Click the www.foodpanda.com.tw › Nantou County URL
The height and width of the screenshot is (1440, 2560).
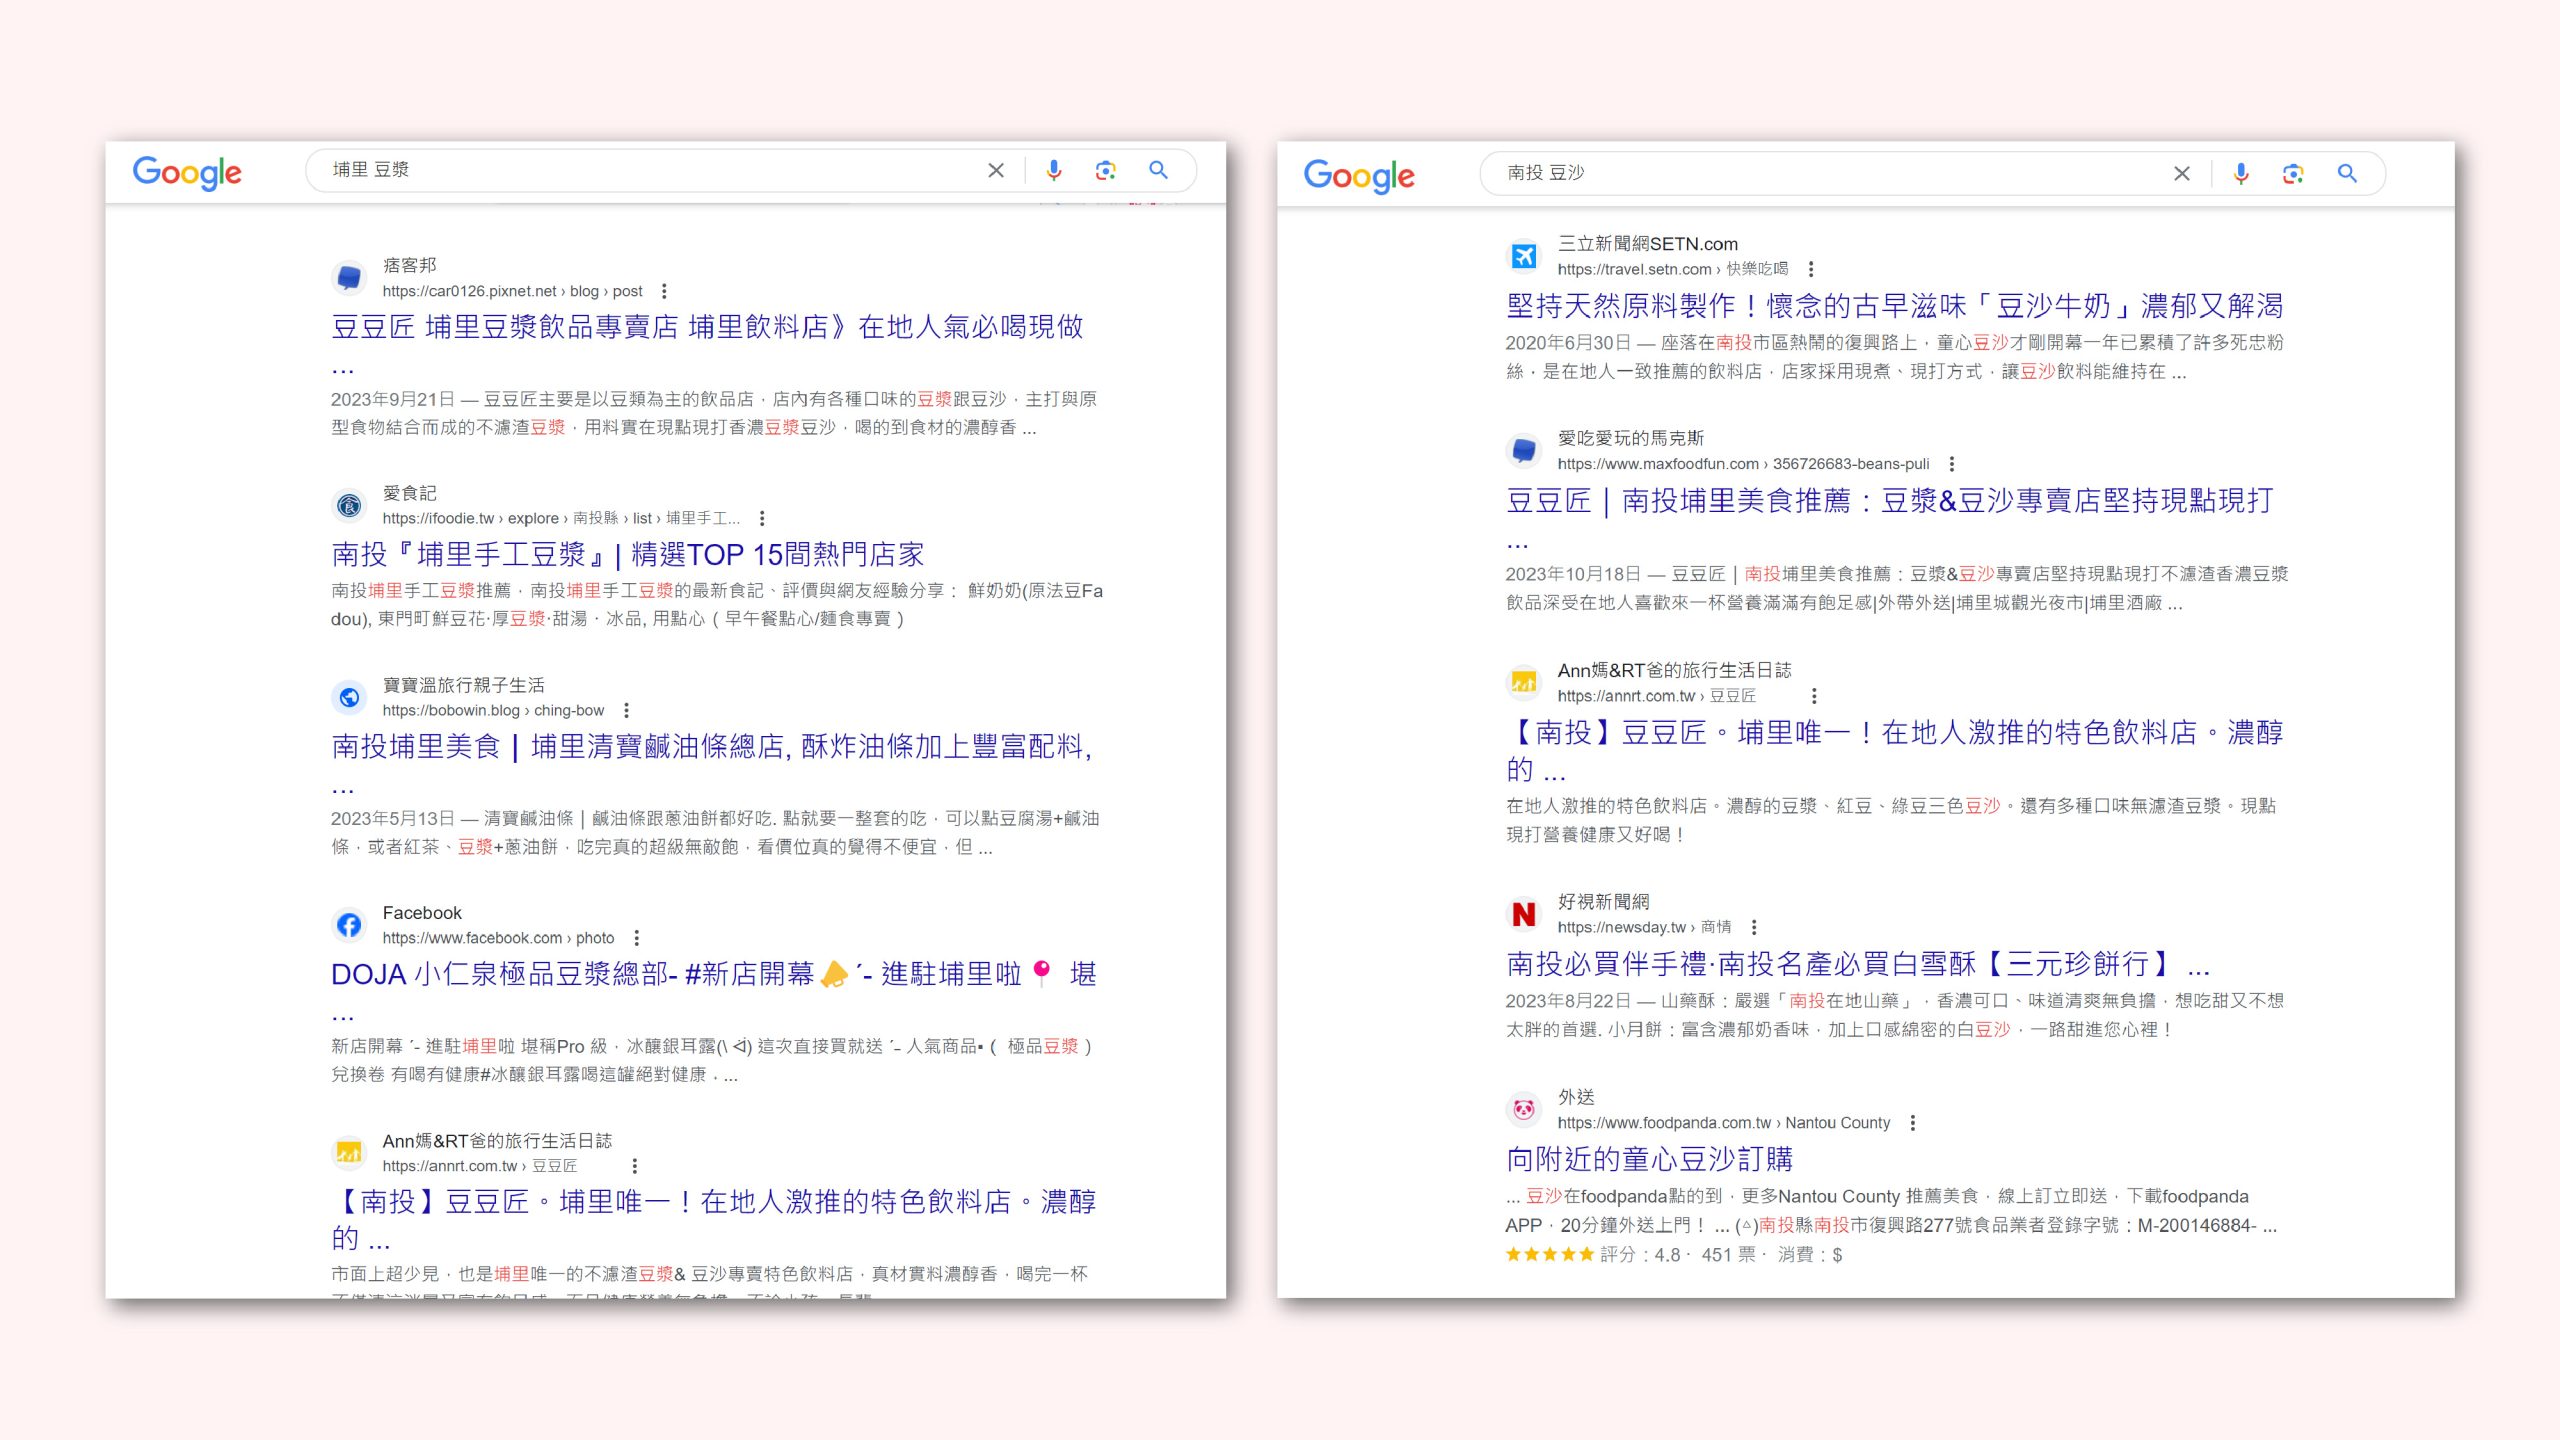[1724, 1123]
